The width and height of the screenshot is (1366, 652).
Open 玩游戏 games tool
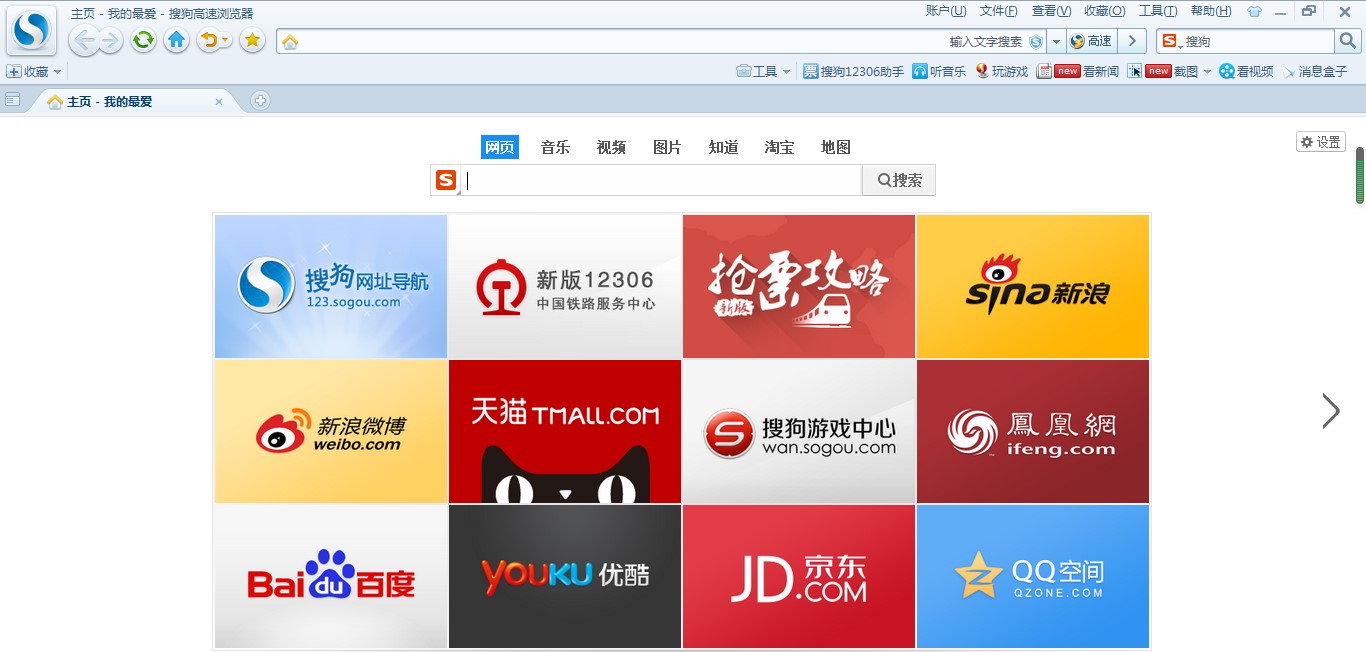tap(1001, 72)
